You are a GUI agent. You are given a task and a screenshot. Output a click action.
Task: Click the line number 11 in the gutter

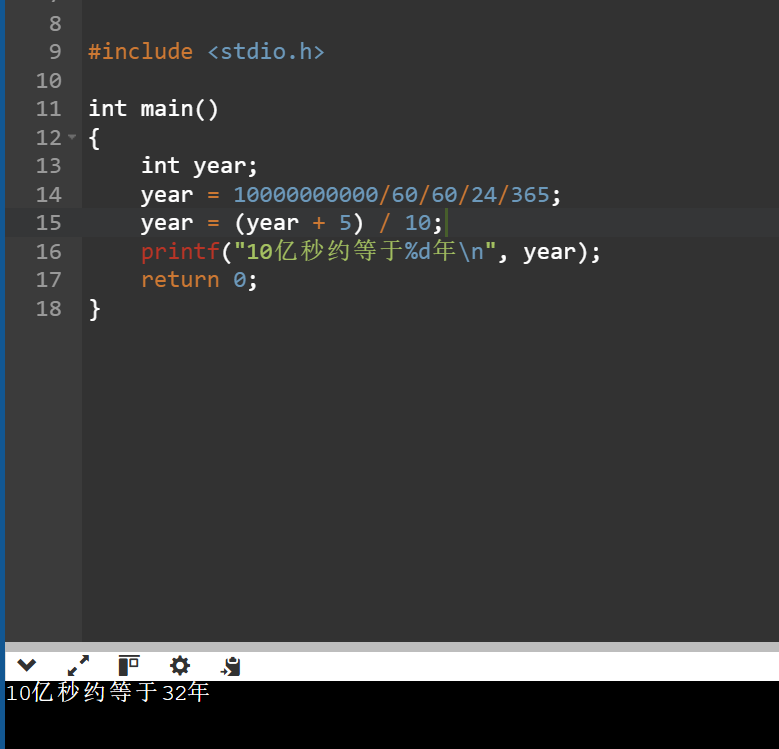(x=49, y=109)
